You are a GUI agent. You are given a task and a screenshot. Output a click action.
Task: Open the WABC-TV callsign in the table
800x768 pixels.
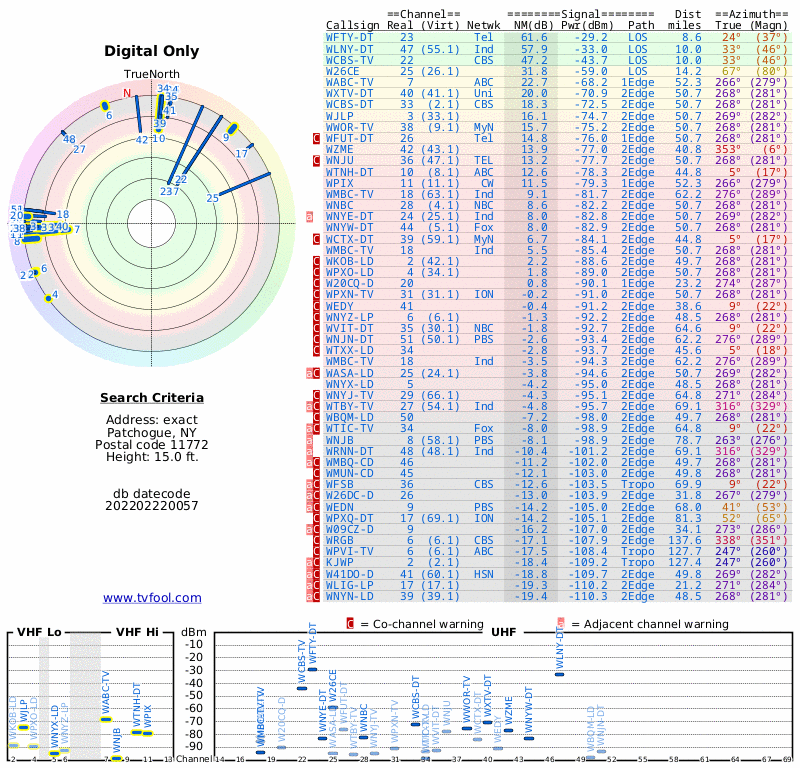click(349, 82)
